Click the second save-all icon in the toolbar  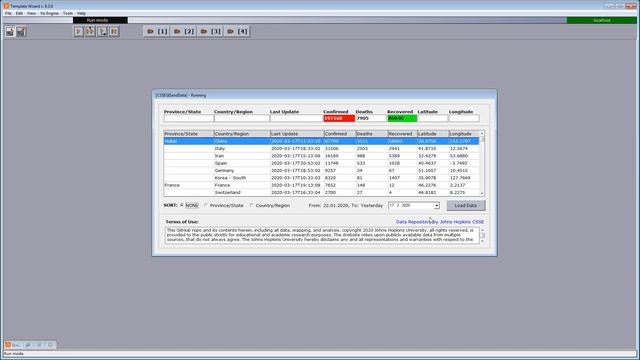click(x=21, y=31)
